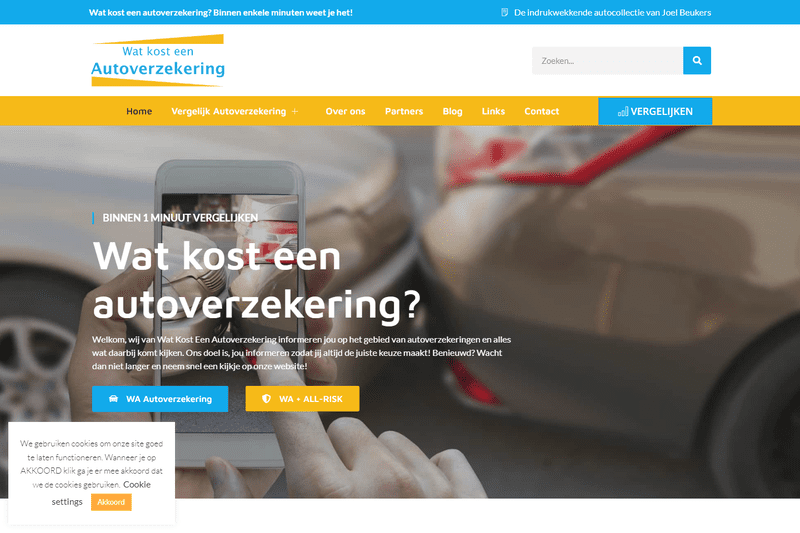800x533 pixels.
Task: Click the orange Akkoord cookie button
Action: (111, 502)
